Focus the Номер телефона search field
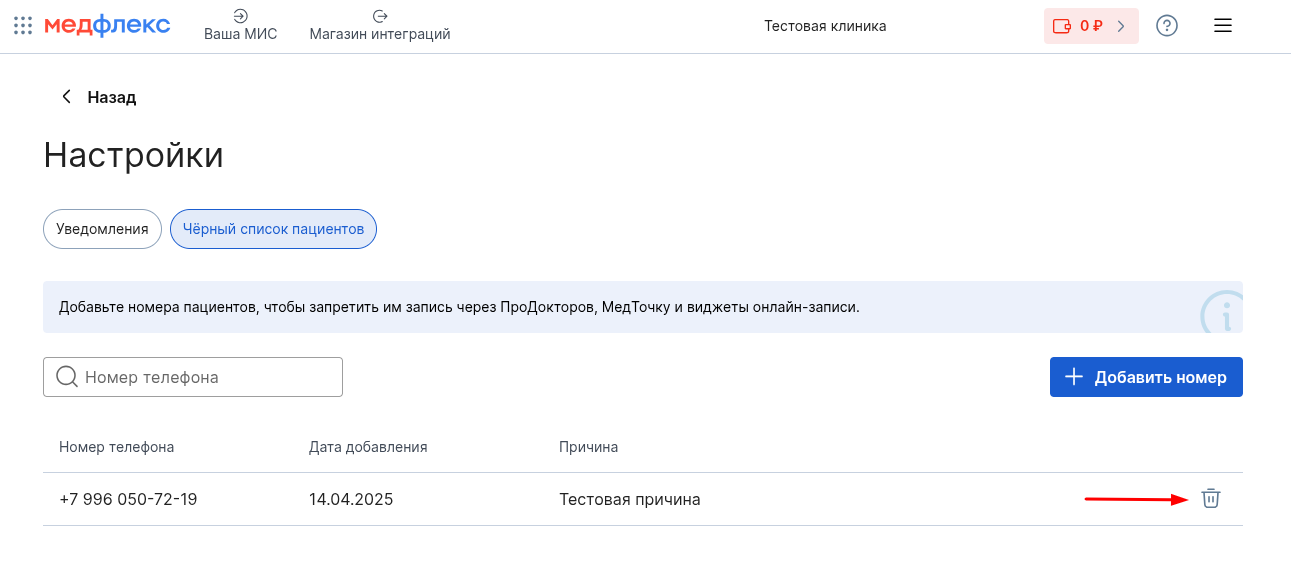The image size is (1291, 587). tap(193, 377)
